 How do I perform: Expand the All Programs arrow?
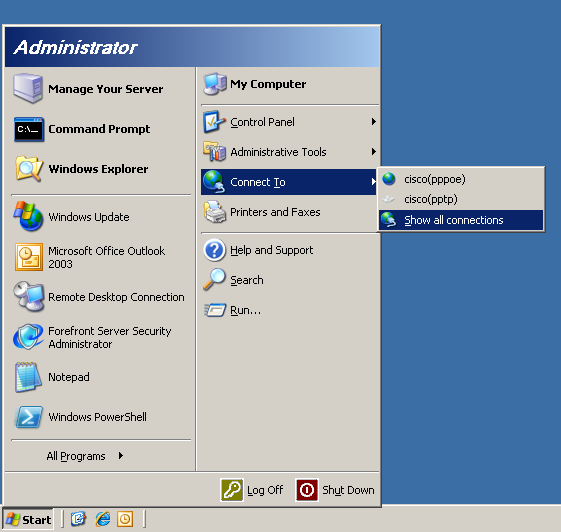121,455
